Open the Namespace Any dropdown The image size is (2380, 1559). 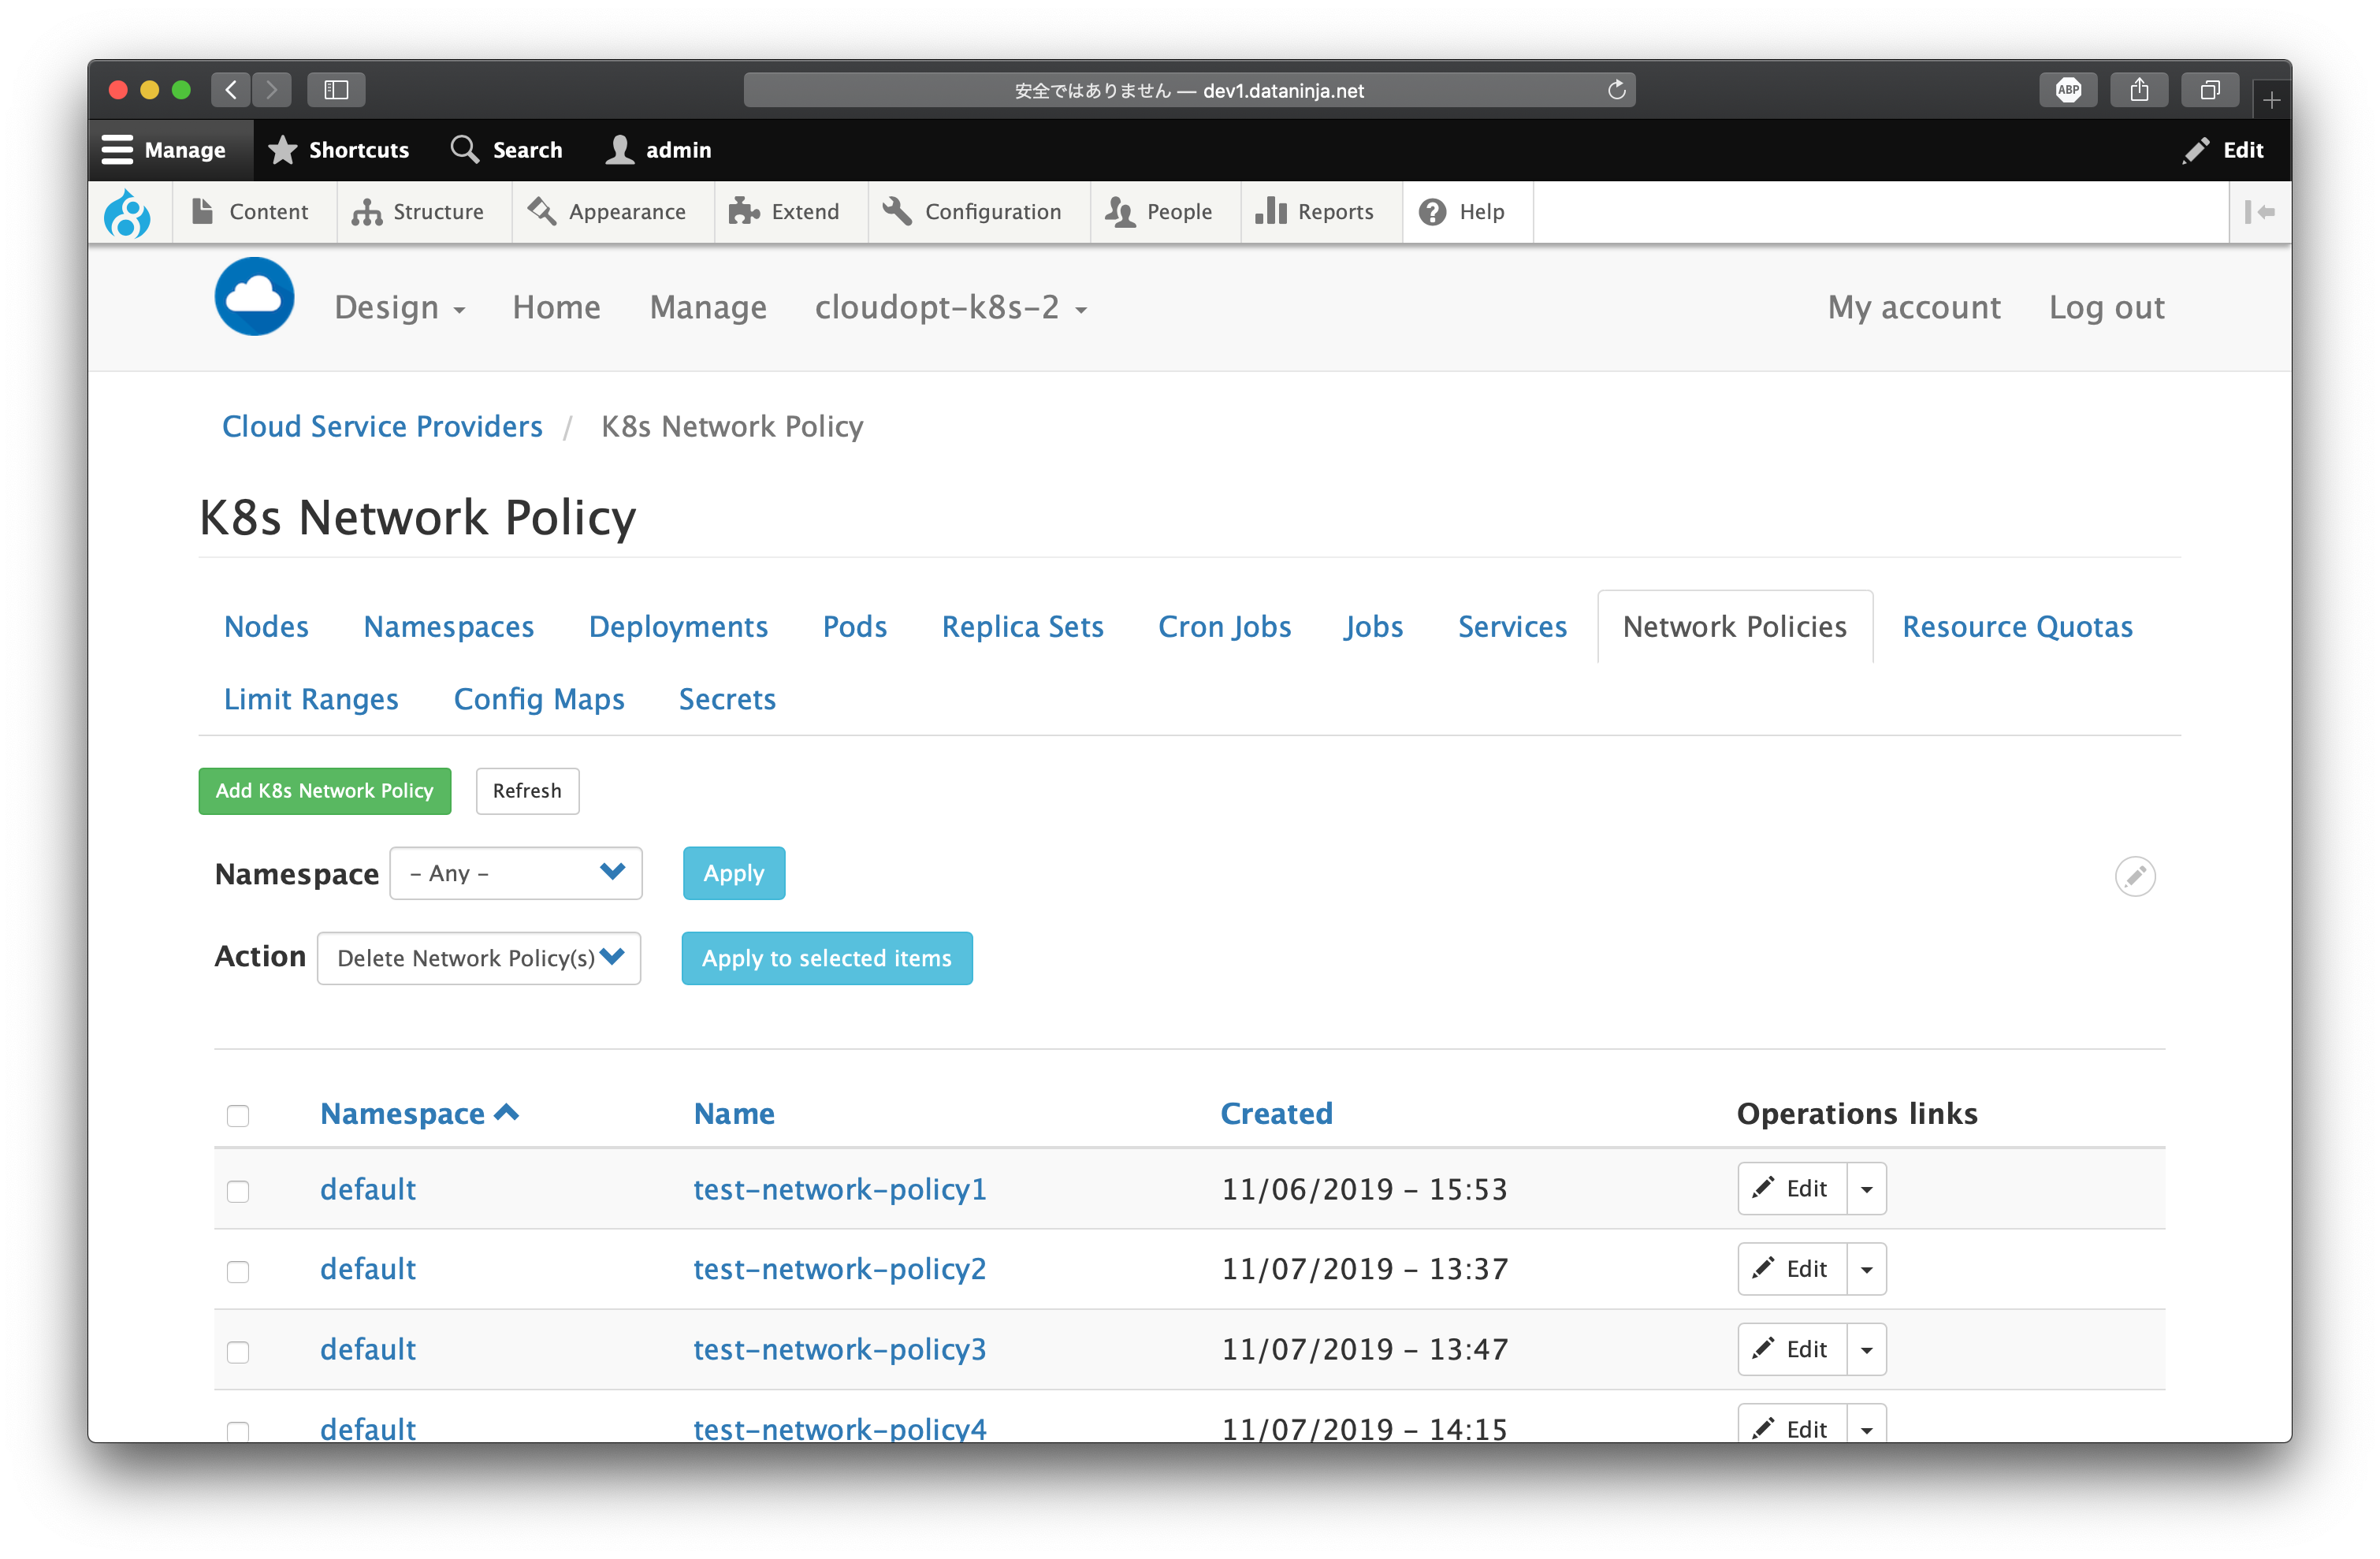click(515, 872)
